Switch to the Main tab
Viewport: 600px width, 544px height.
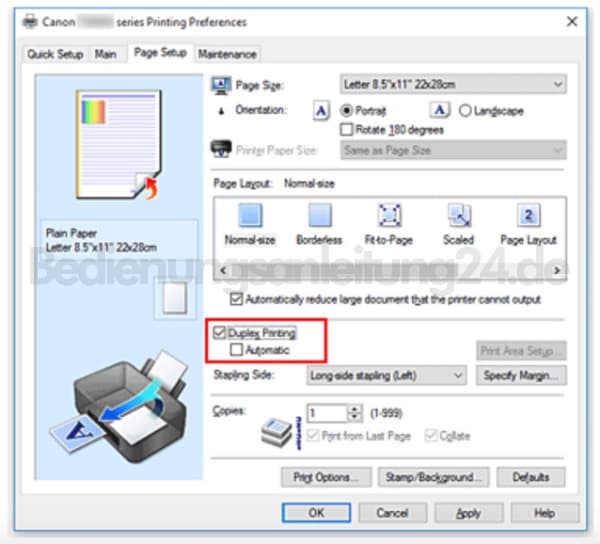(x=106, y=54)
